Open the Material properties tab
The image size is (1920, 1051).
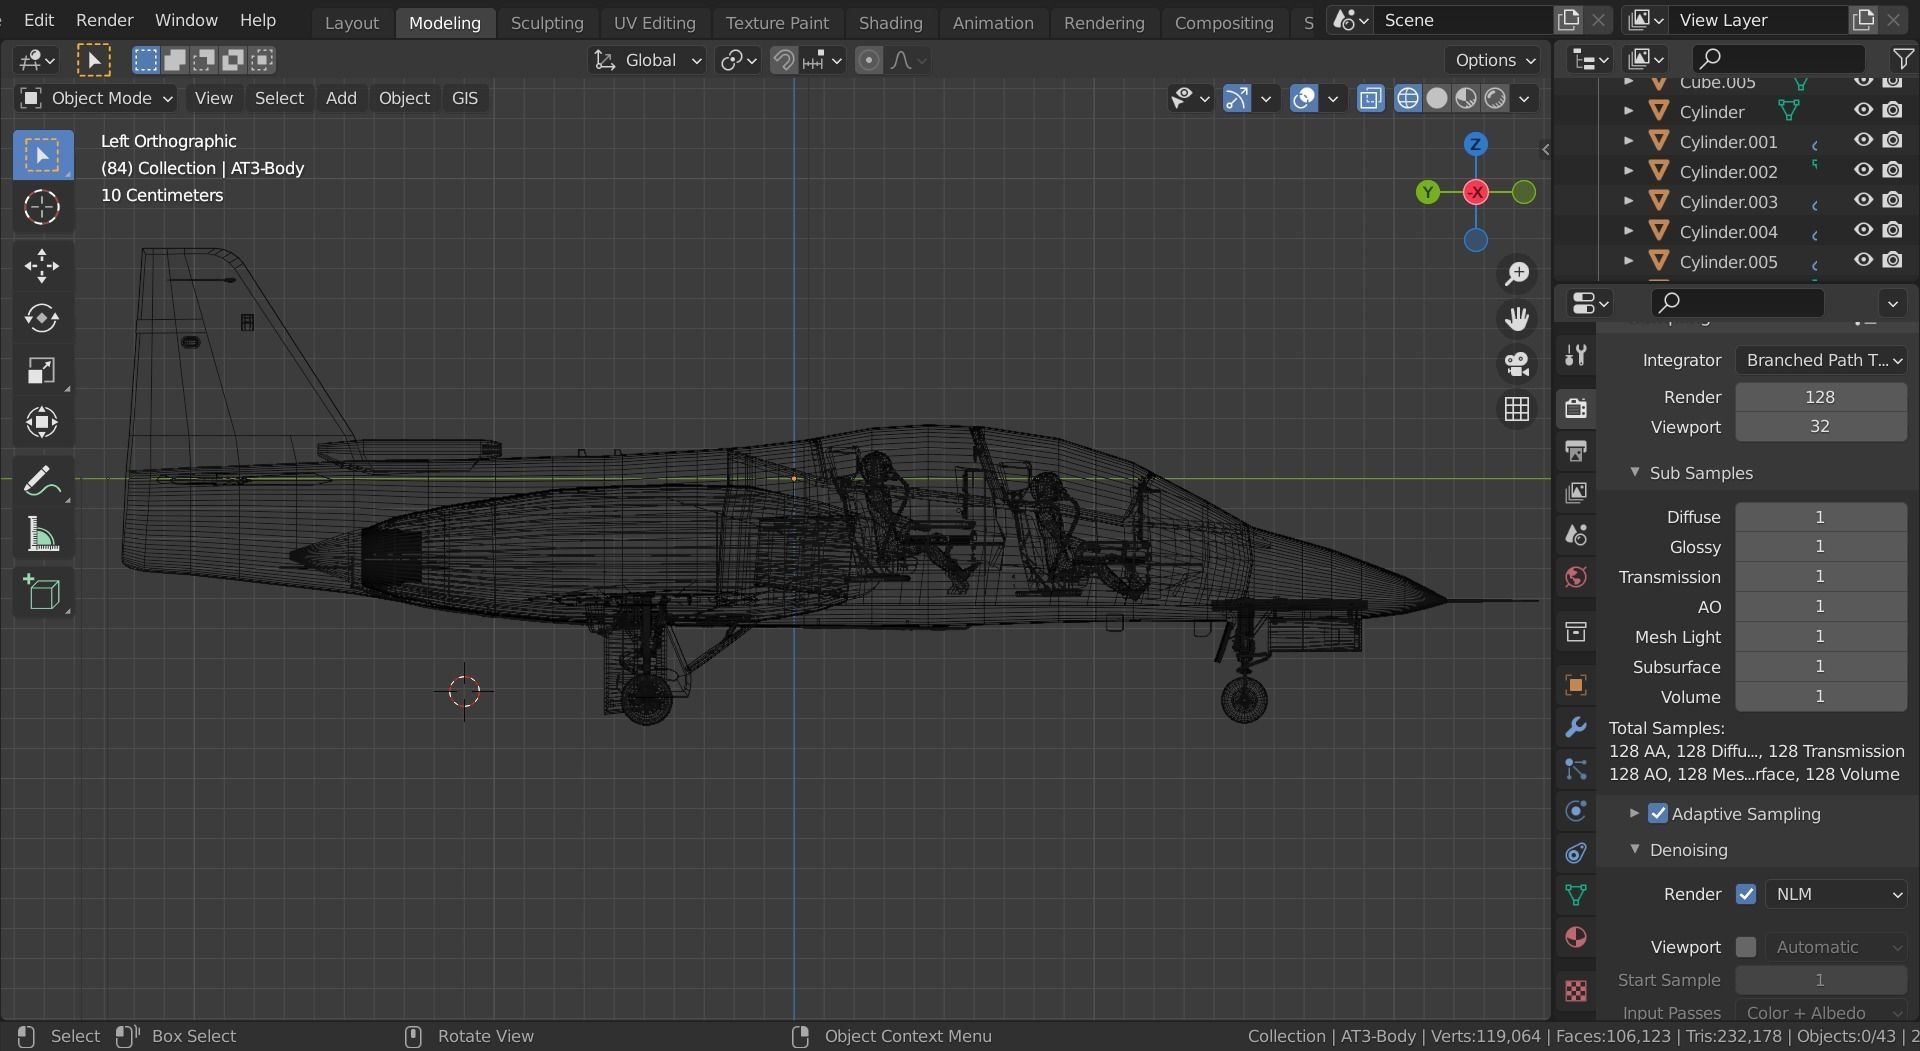[x=1576, y=937]
